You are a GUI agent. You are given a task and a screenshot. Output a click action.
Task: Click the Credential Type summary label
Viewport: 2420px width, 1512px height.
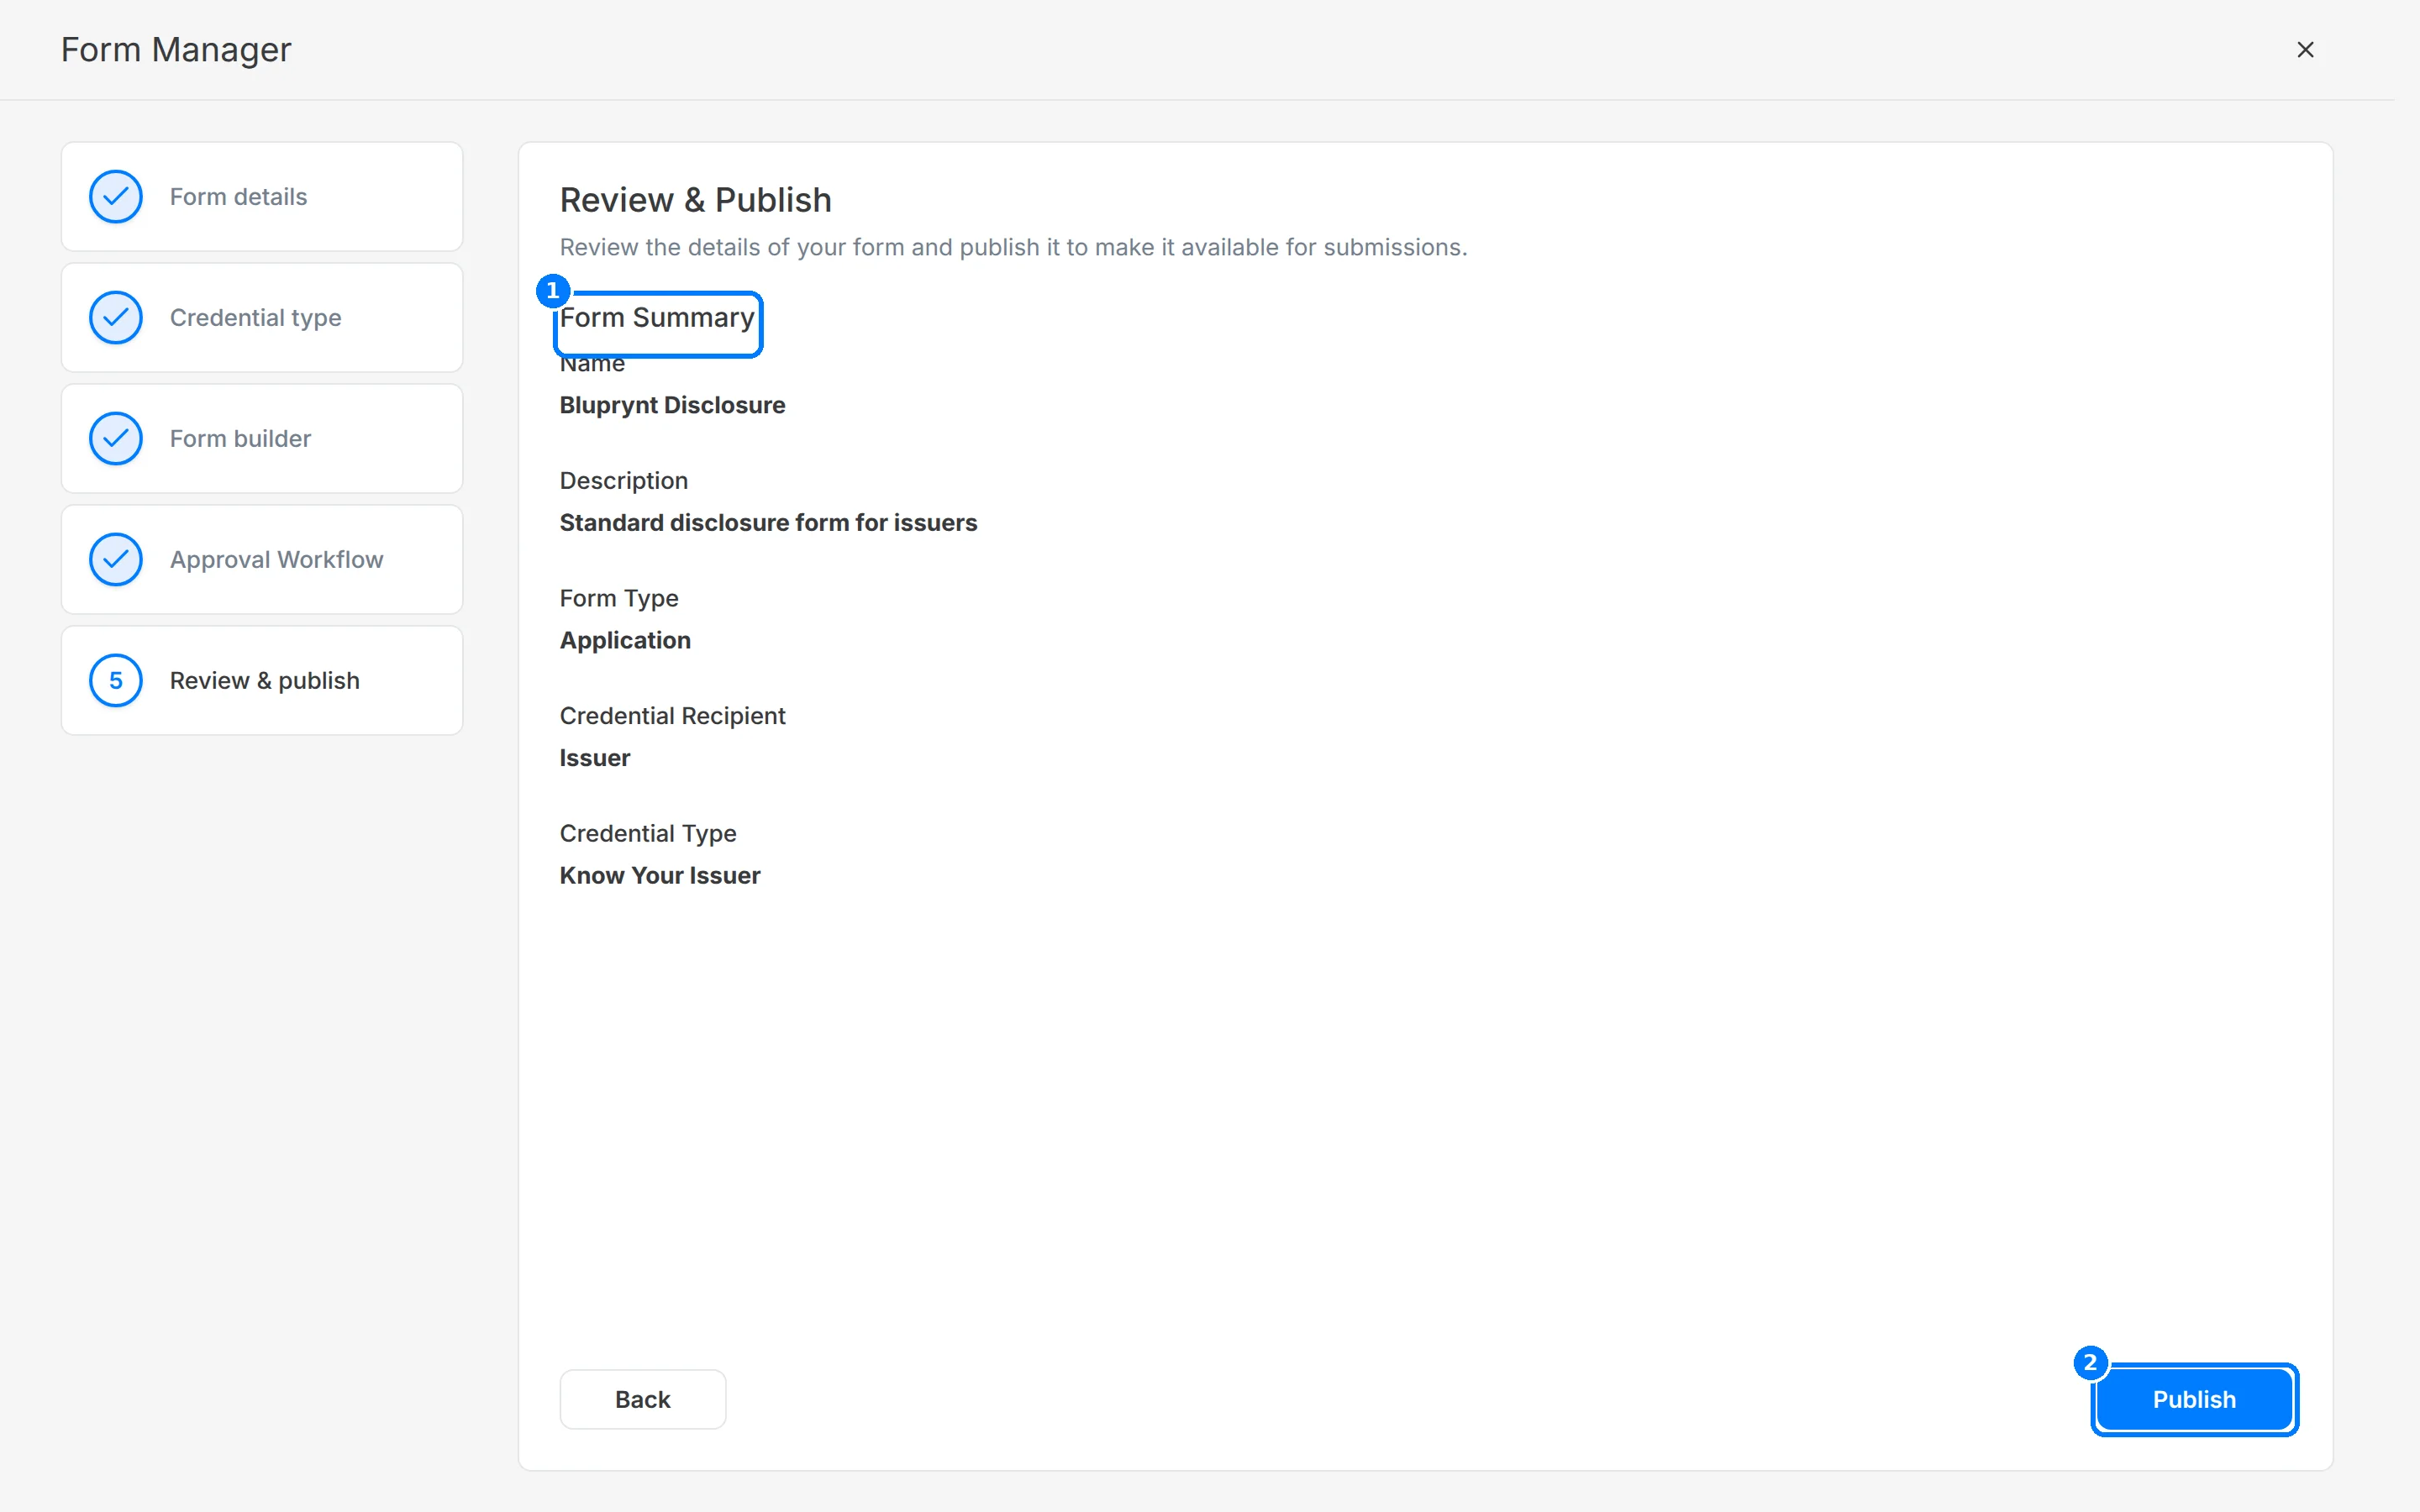[647, 833]
